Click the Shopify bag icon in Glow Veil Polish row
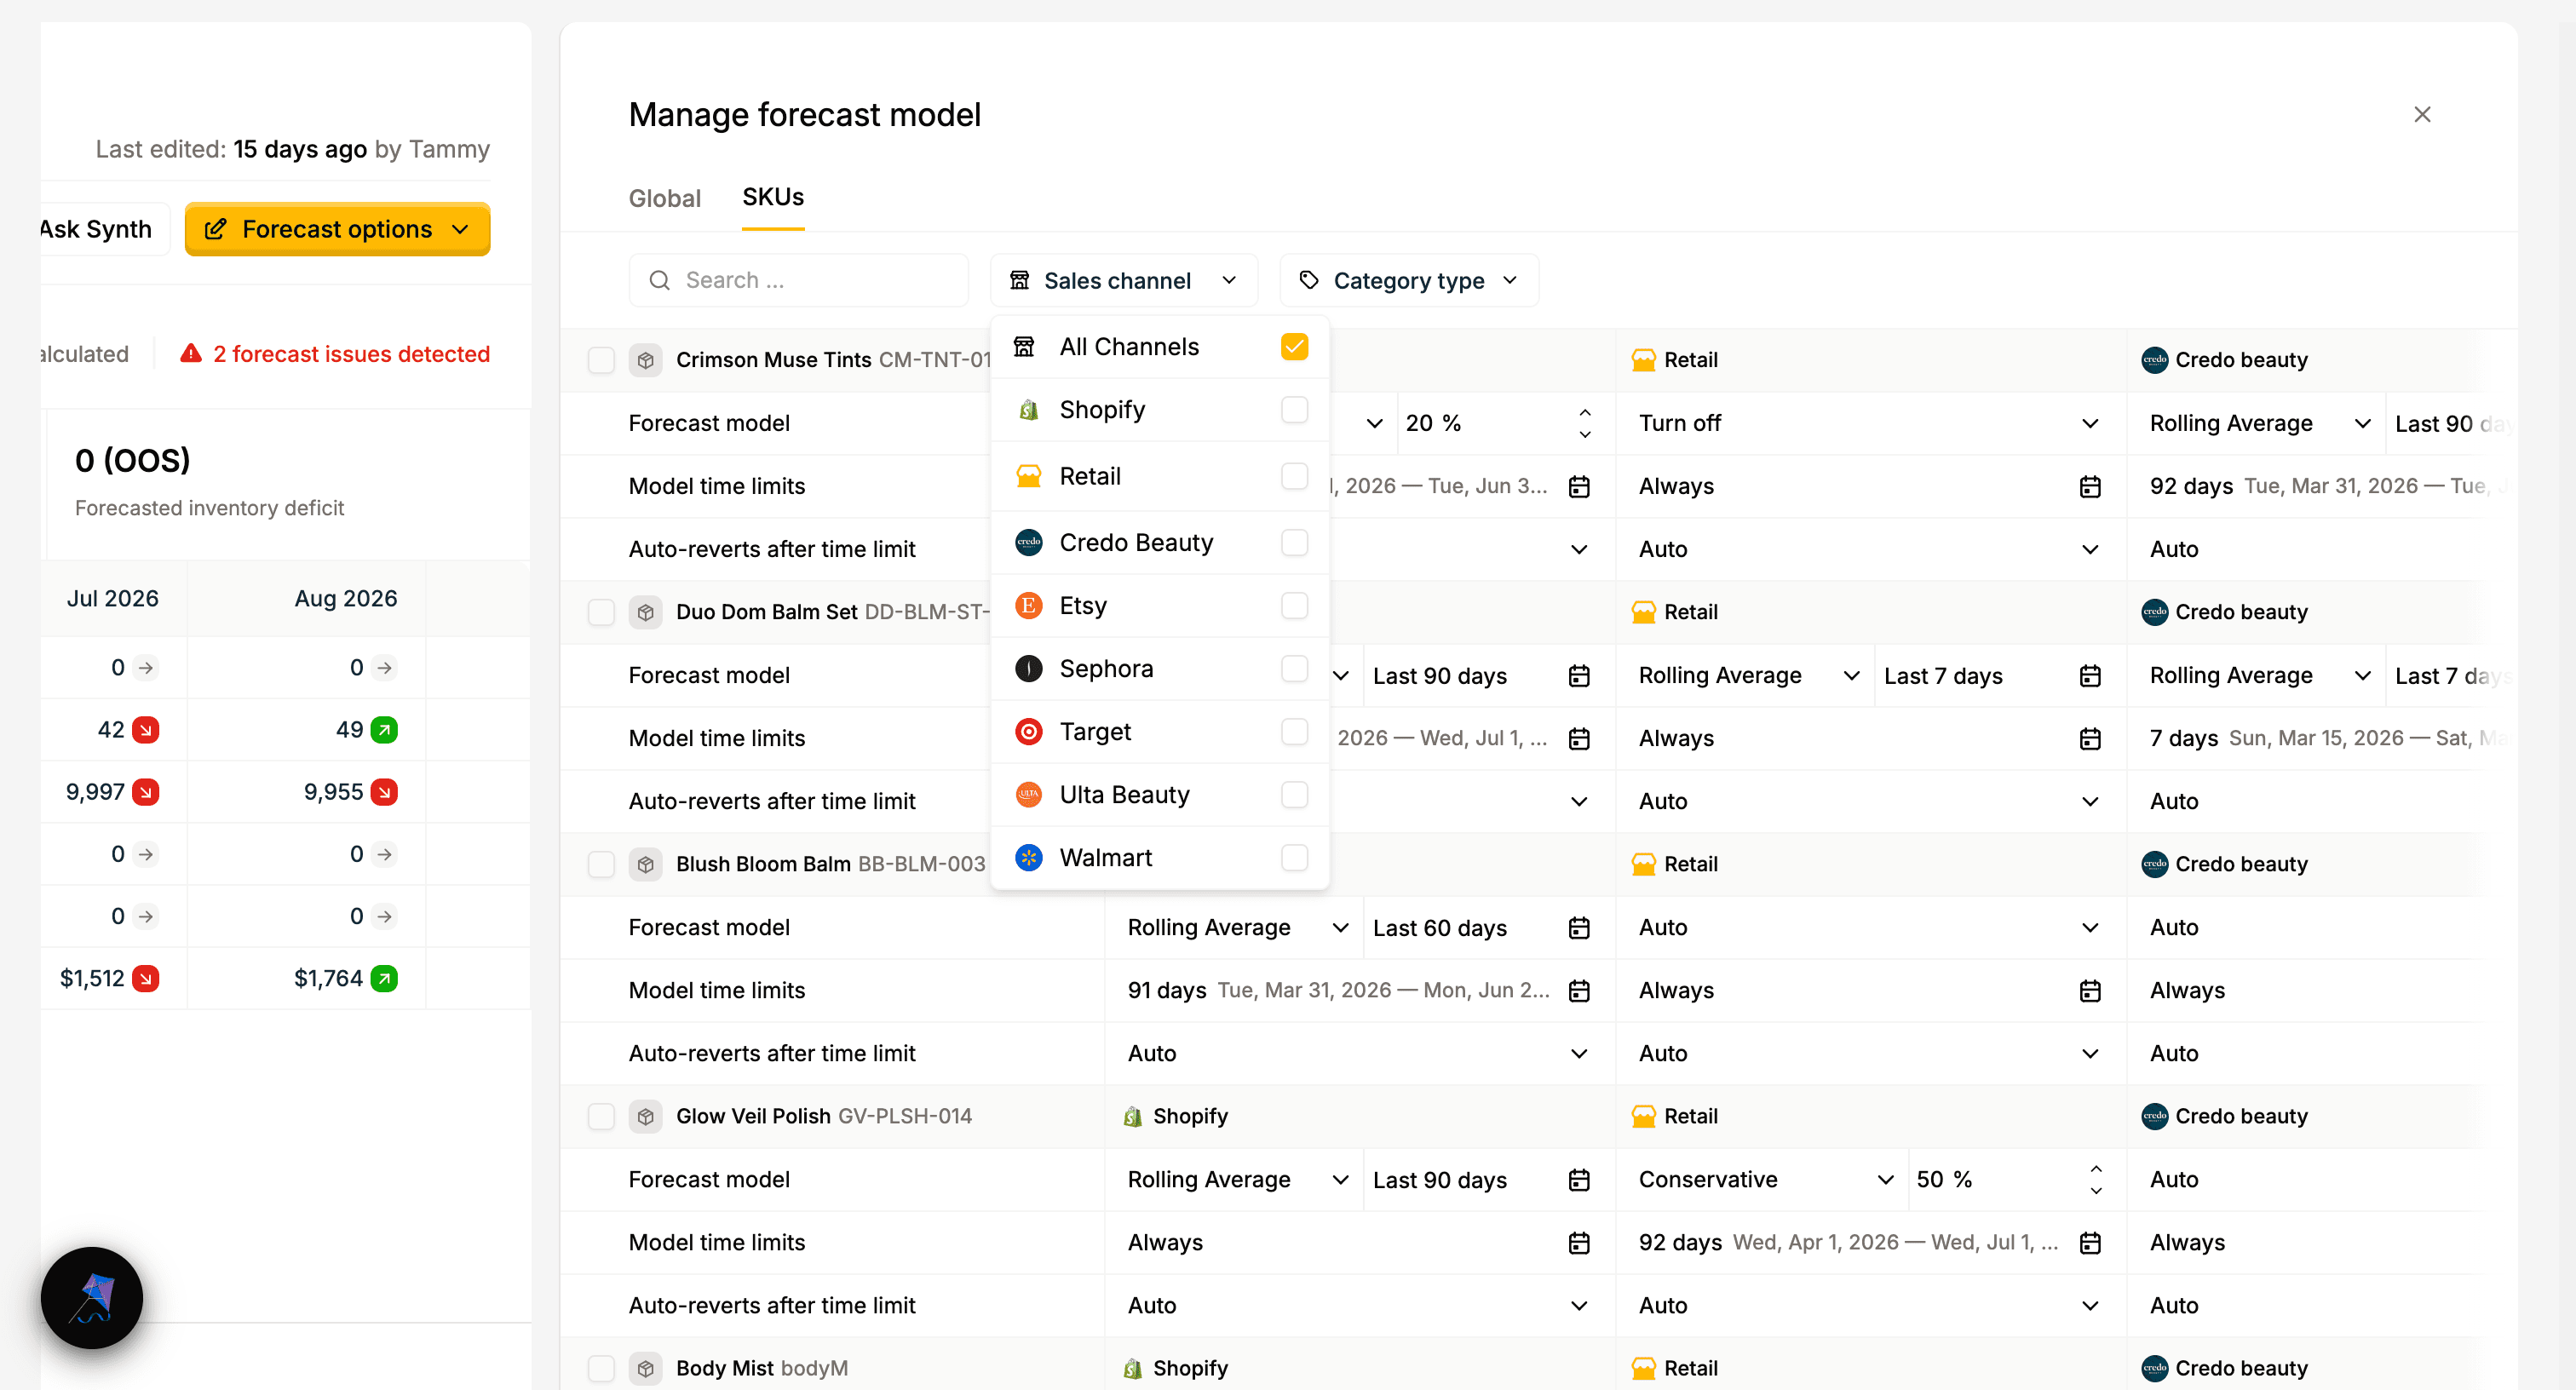The width and height of the screenshot is (2576, 1390). pyautogui.click(x=1132, y=1116)
